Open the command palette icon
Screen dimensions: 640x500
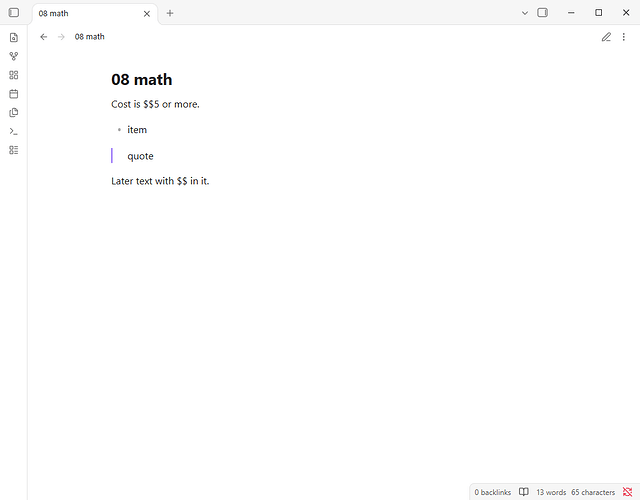pyautogui.click(x=14, y=131)
